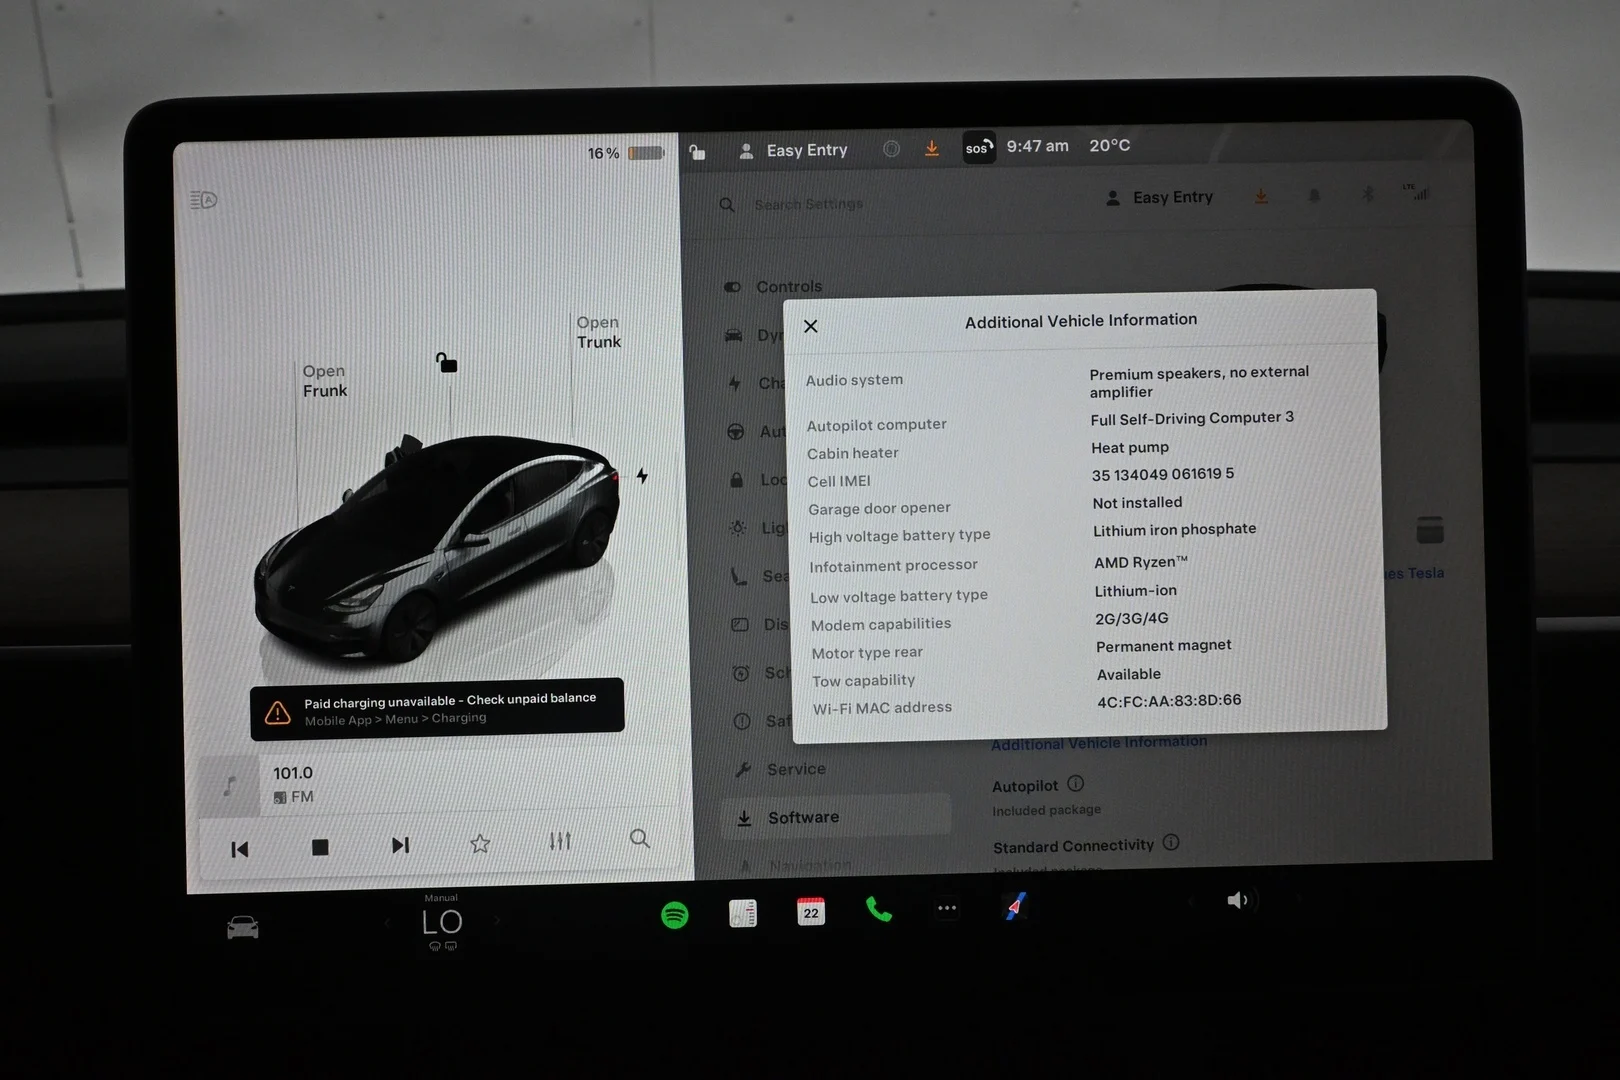This screenshot has width=1620, height=1080.
Task: Select the Service settings menu item
Action: pyautogui.click(x=780, y=769)
